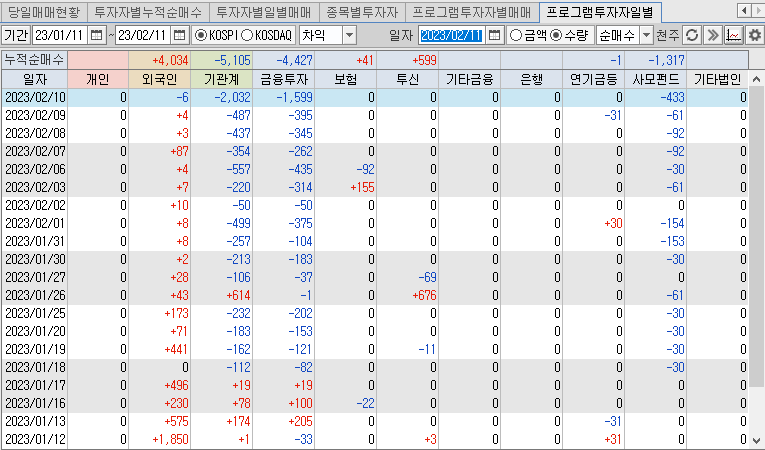The image size is (765, 450).
Task: Click the 일자 field 2023/02/11
Action: point(452,35)
